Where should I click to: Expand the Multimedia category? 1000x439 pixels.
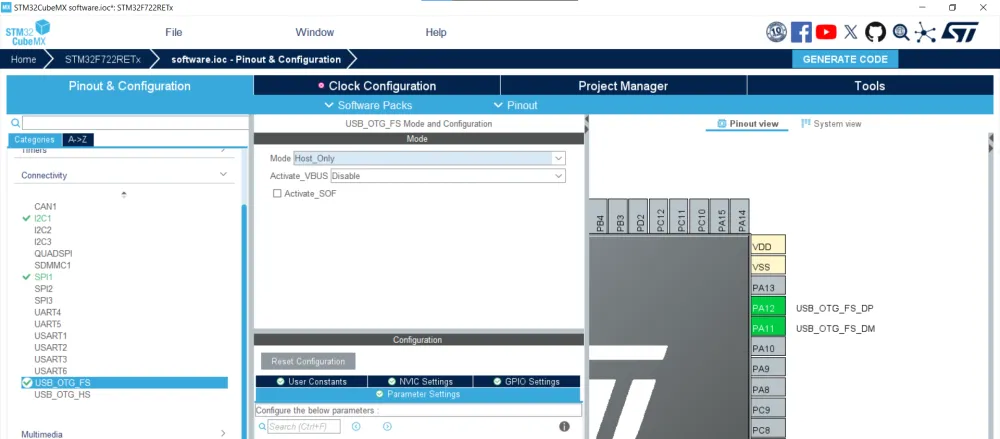pyautogui.click(x=223, y=433)
